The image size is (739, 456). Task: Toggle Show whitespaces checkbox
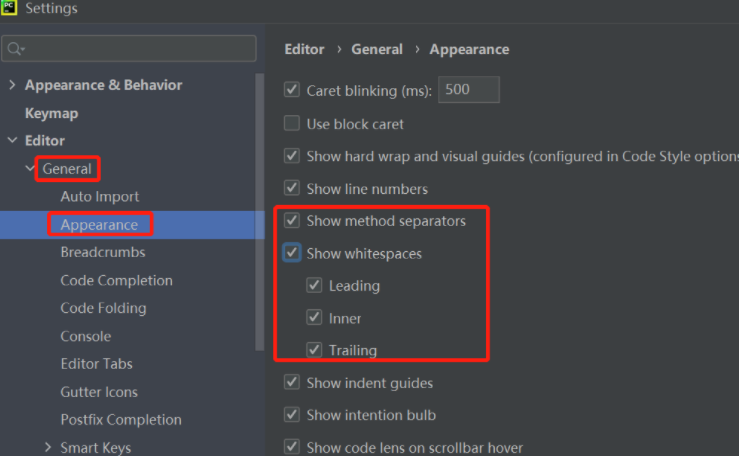click(x=292, y=253)
